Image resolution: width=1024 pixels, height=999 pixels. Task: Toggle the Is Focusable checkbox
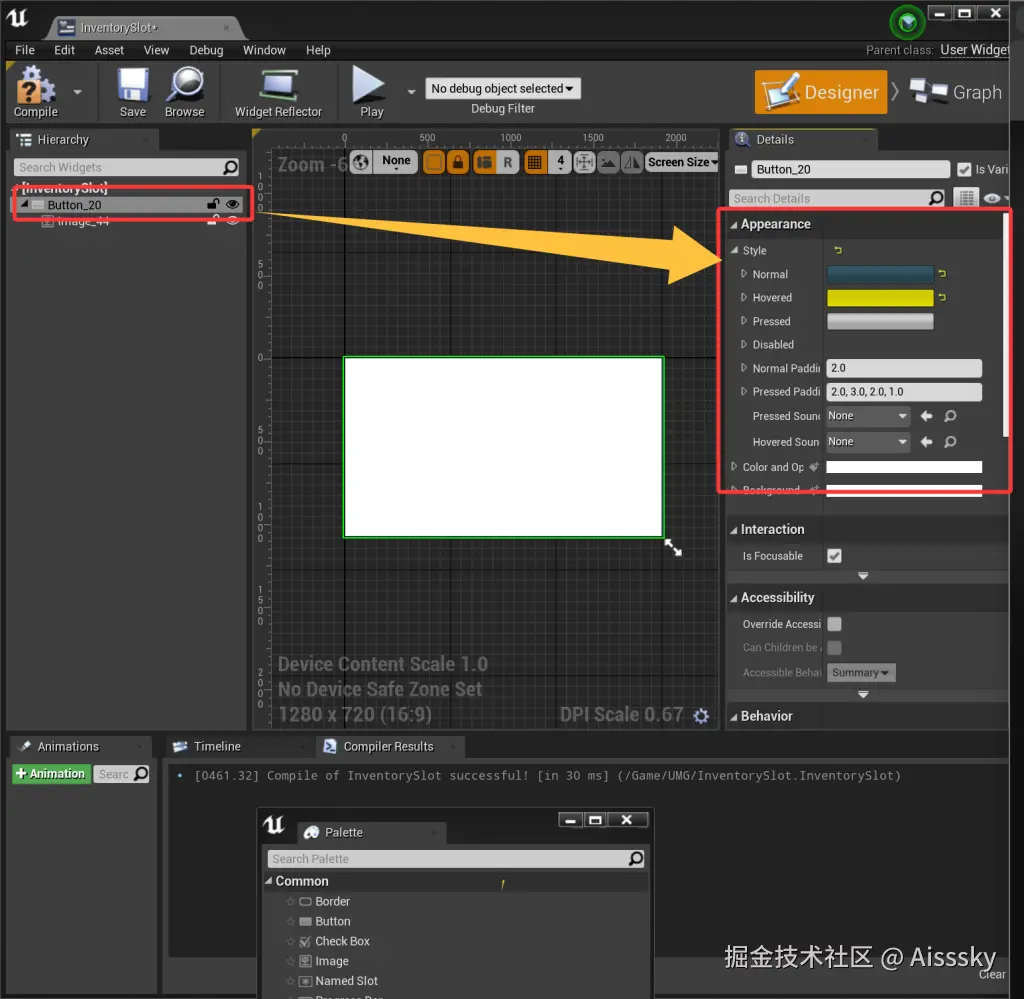(x=834, y=556)
